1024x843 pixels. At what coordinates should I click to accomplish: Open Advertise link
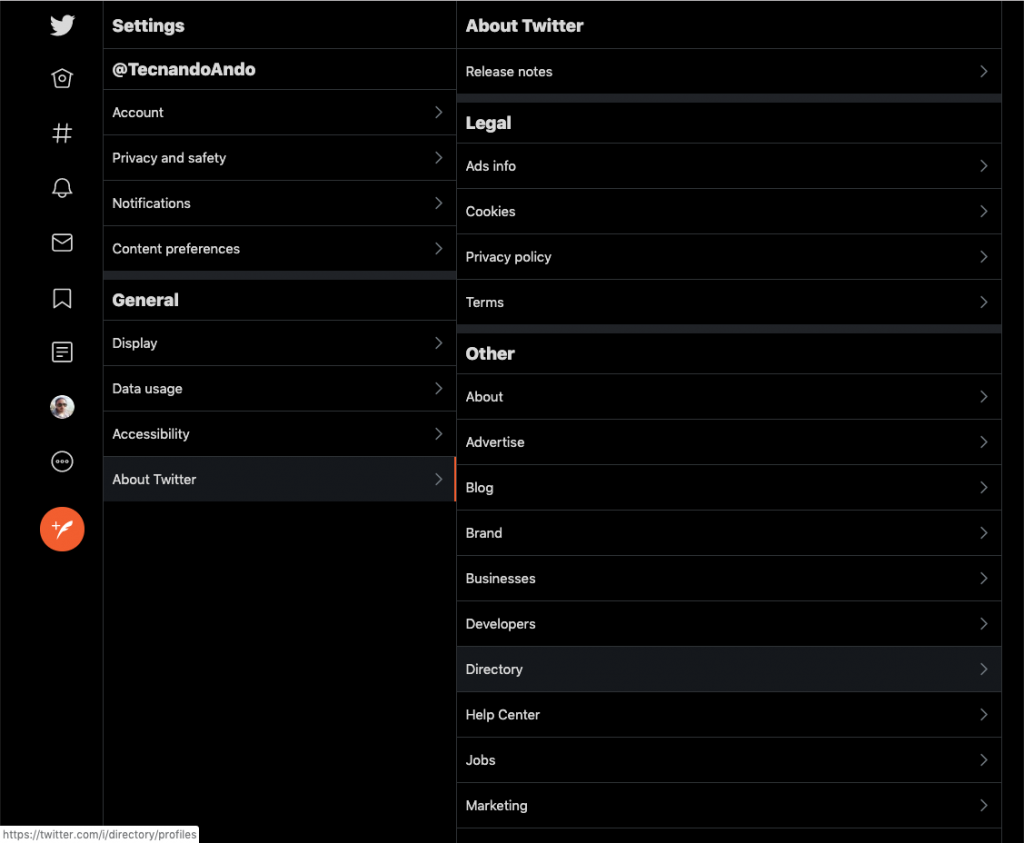729,442
